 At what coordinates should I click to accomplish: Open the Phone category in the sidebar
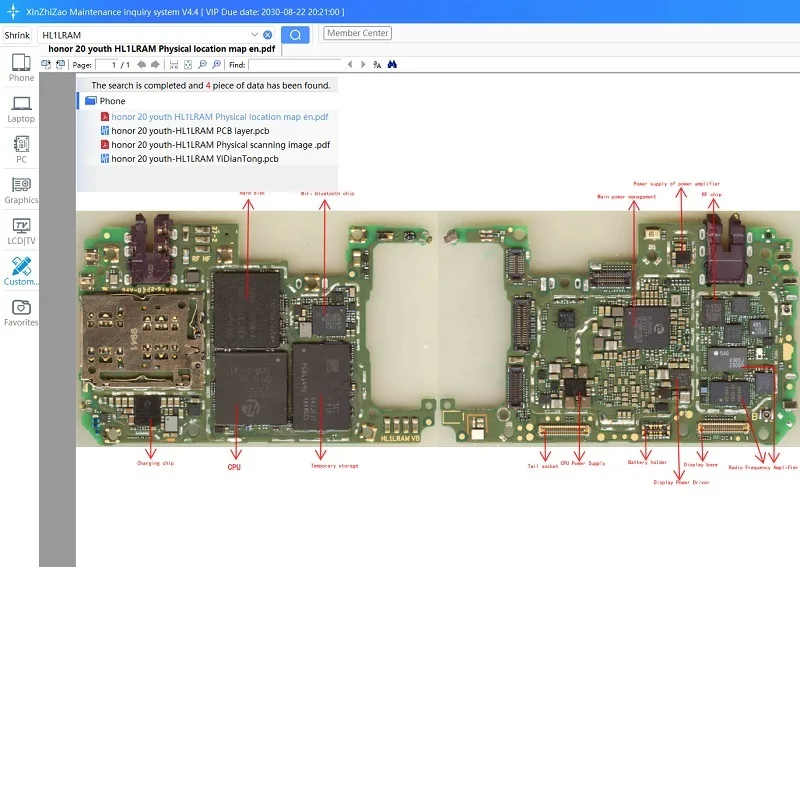point(21,68)
